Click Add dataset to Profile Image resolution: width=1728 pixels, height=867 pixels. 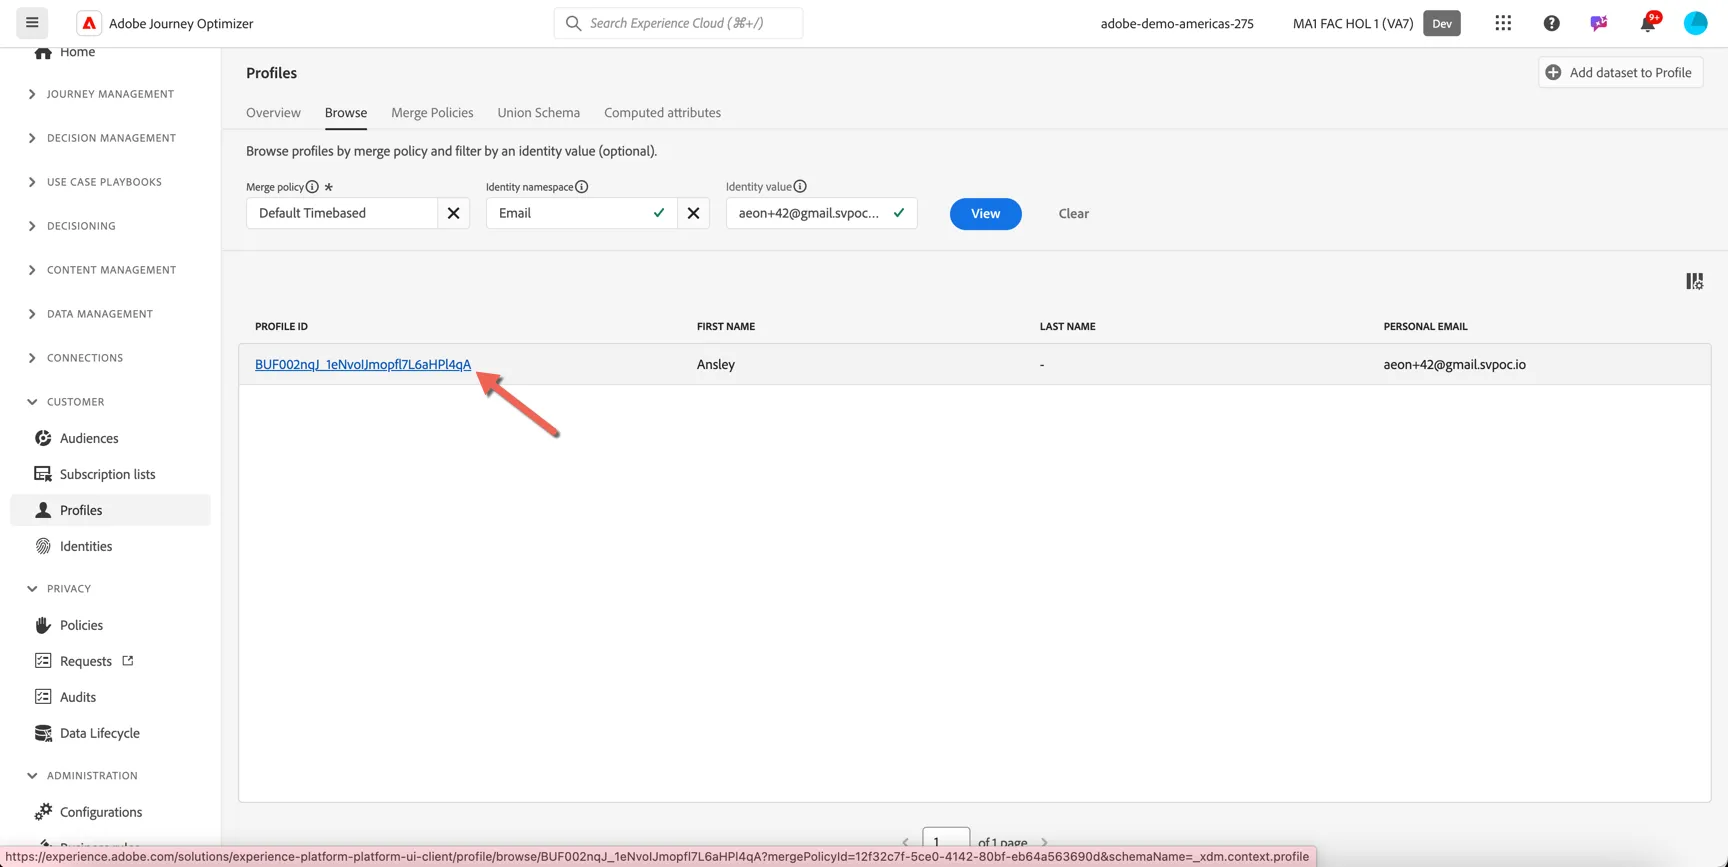point(1620,72)
